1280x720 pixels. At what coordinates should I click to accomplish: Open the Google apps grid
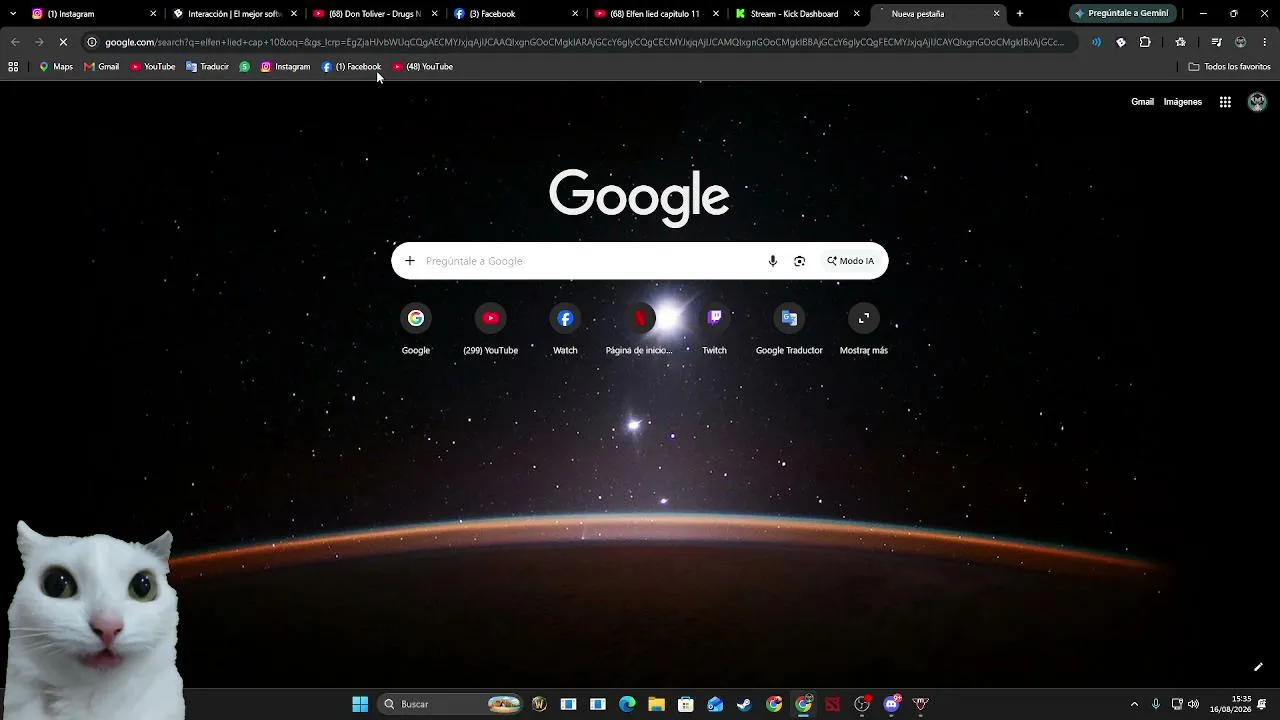tap(1225, 102)
